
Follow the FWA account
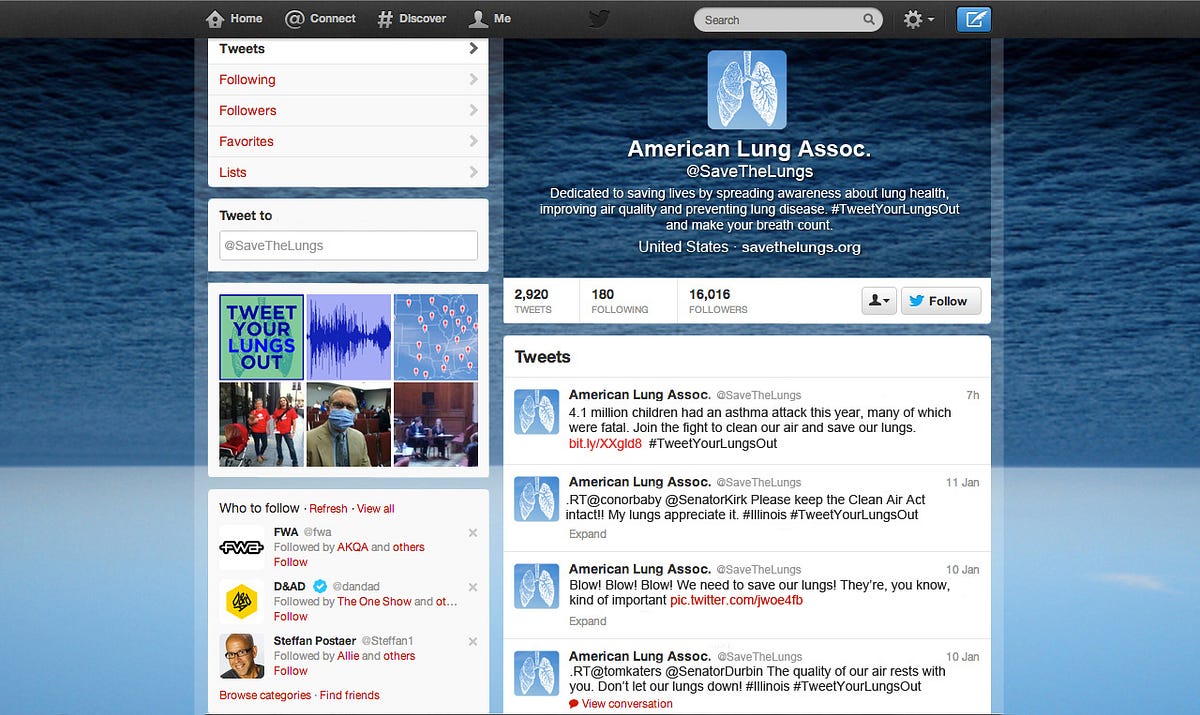(x=291, y=562)
